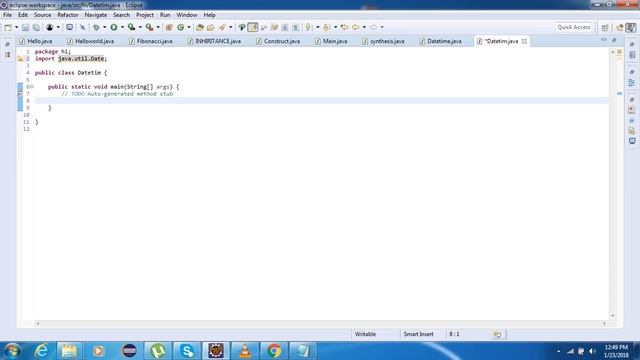Open the Refactor menu

[x=68, y=15]
